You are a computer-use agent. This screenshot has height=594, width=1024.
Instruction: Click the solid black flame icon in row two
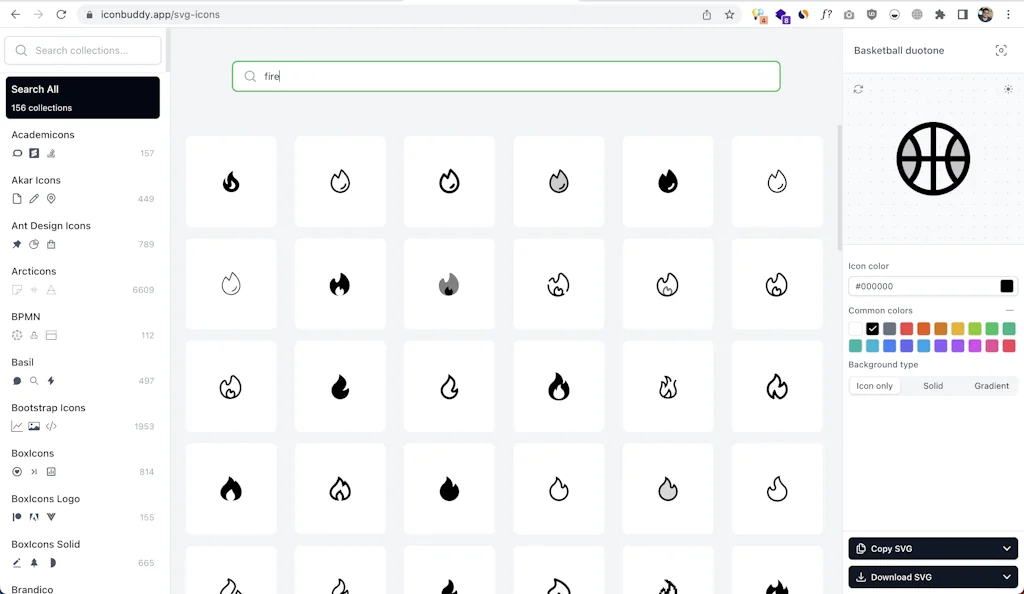[x=339, y=283]
